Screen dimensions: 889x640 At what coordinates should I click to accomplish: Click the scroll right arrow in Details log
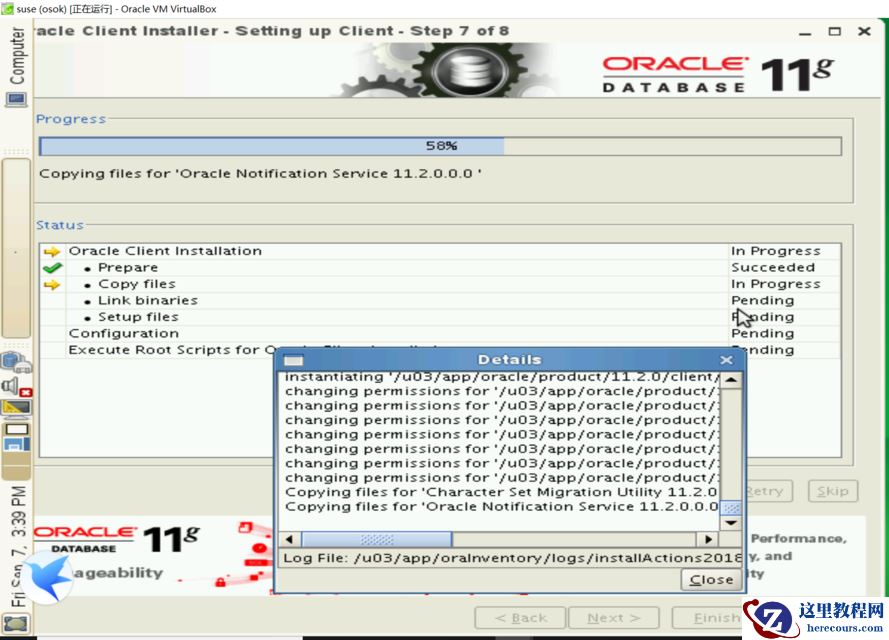click(x=708, y=539)
